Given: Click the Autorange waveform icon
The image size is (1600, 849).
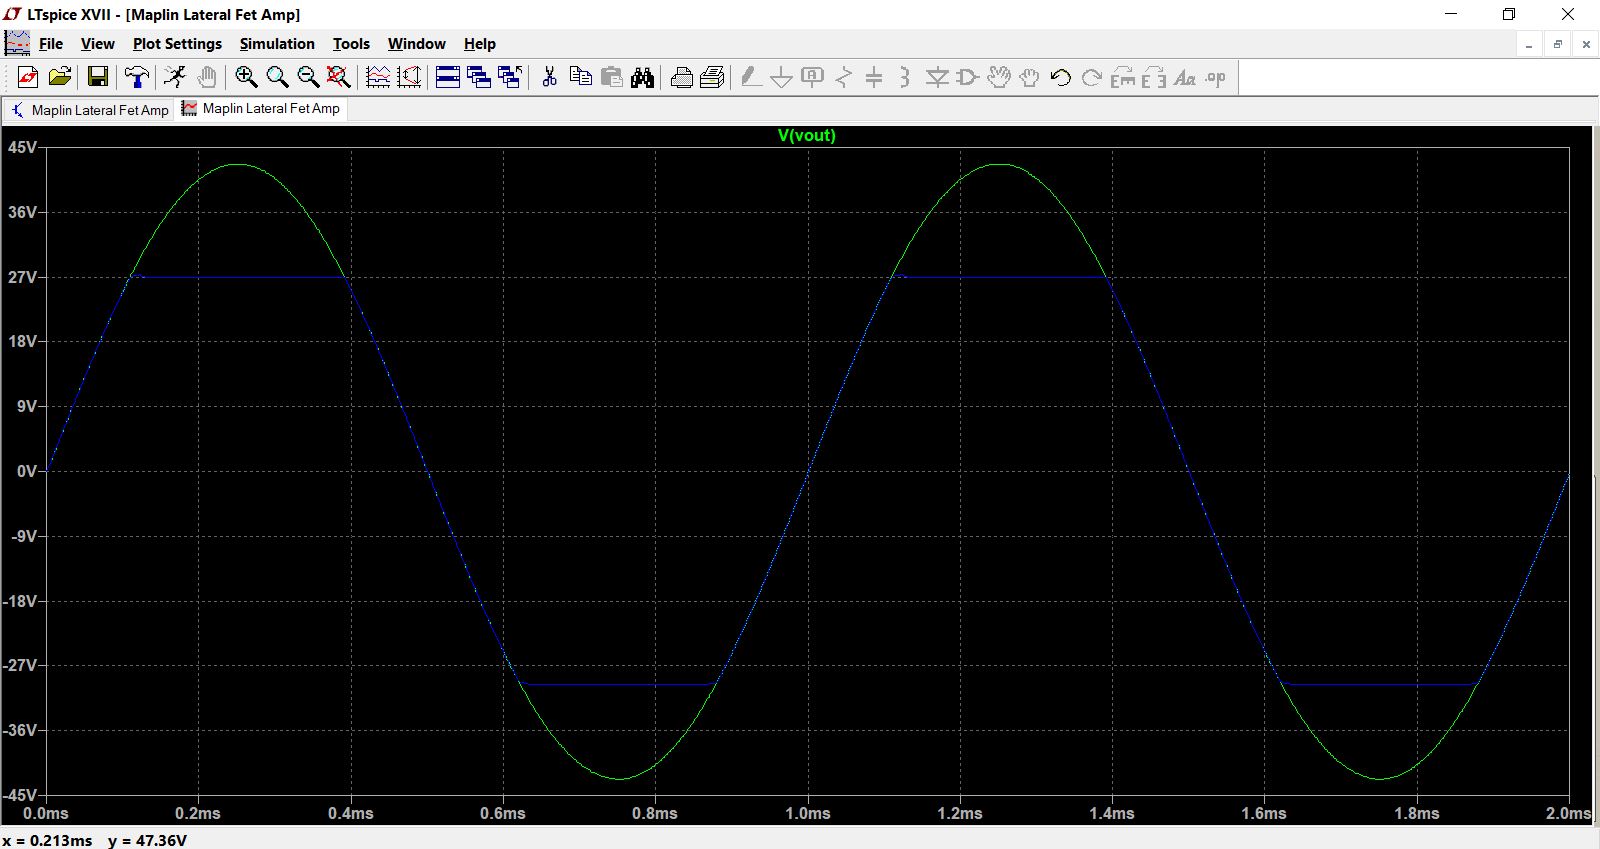Looking at the screenshot, I should tap(378, 77).
